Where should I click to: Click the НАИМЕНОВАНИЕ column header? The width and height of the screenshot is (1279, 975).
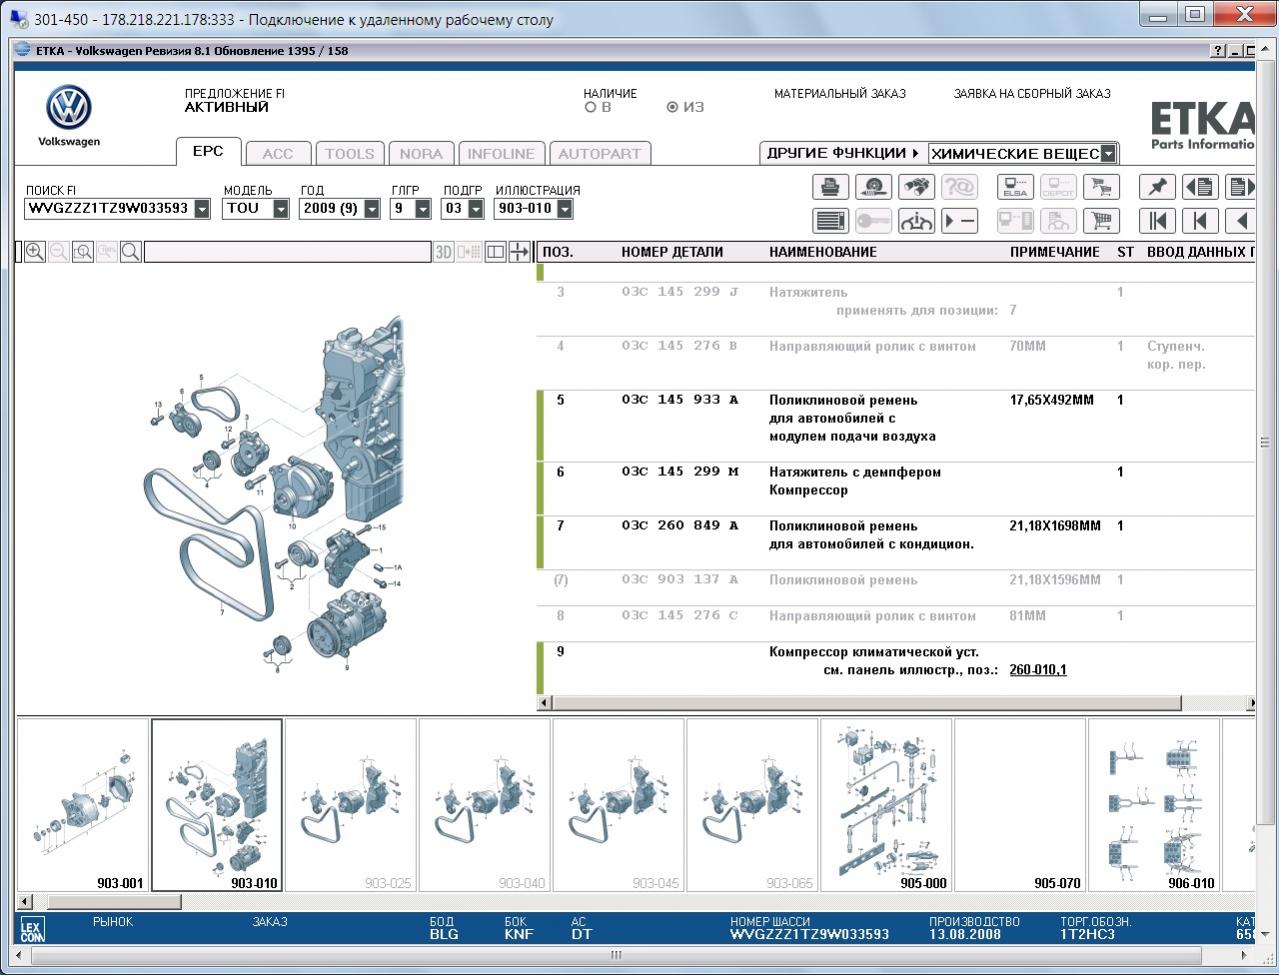823,252
